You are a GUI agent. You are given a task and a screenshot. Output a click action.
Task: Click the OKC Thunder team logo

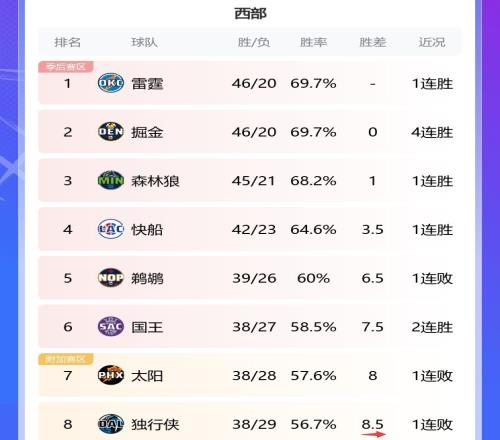pos(111,83)
